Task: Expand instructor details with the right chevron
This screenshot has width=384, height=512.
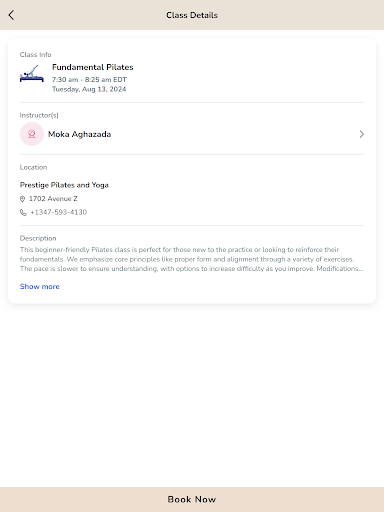Action: tap(361, 134)
